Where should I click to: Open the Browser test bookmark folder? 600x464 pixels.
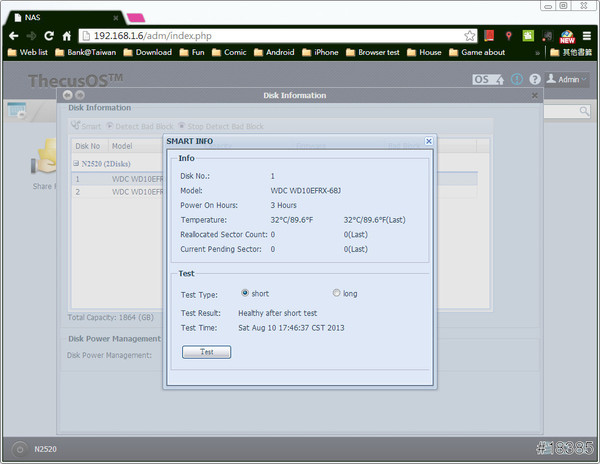point(378,52)
